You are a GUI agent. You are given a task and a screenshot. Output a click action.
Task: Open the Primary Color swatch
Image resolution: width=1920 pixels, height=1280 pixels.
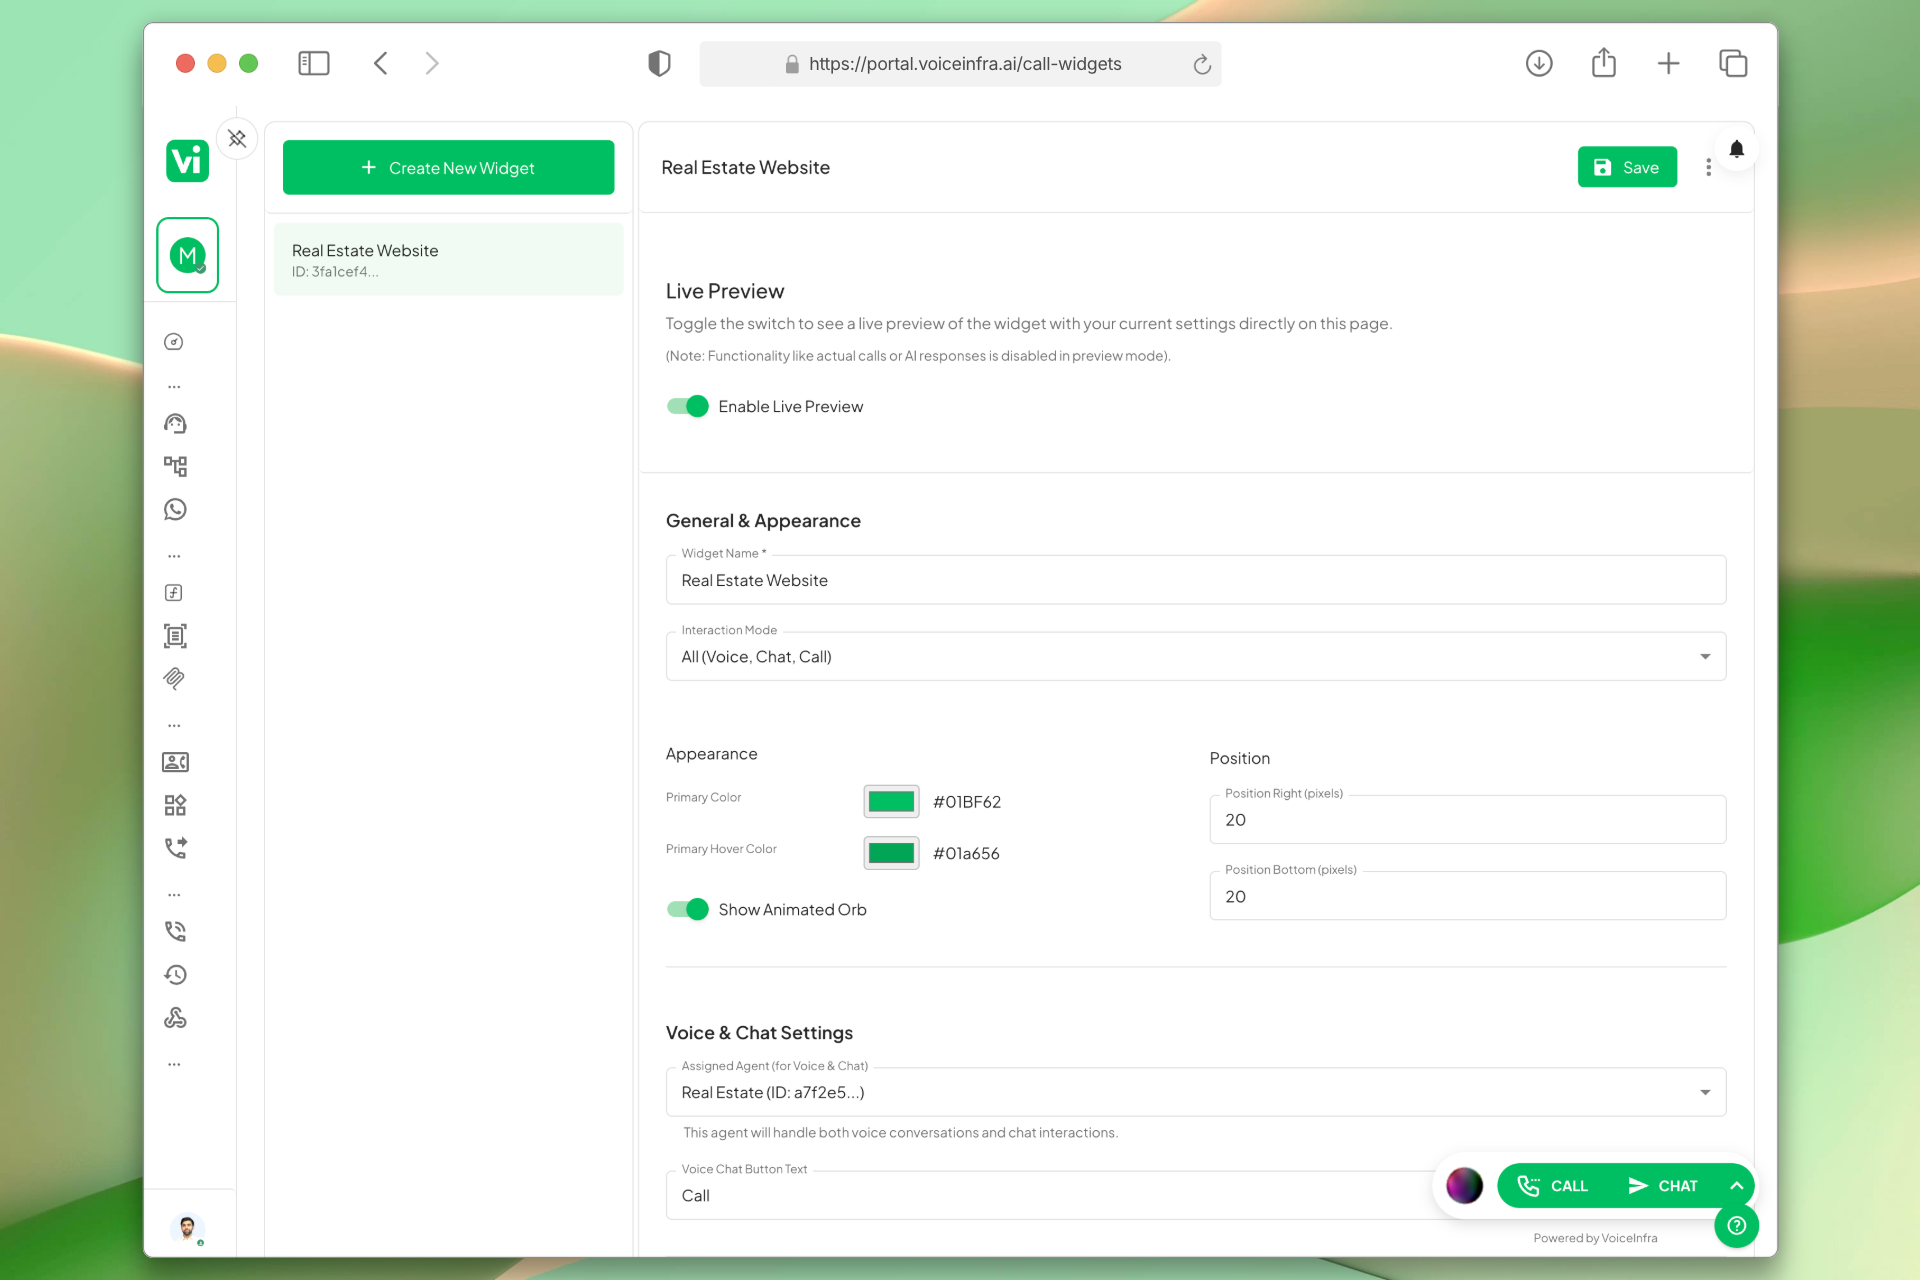point(891,802)
